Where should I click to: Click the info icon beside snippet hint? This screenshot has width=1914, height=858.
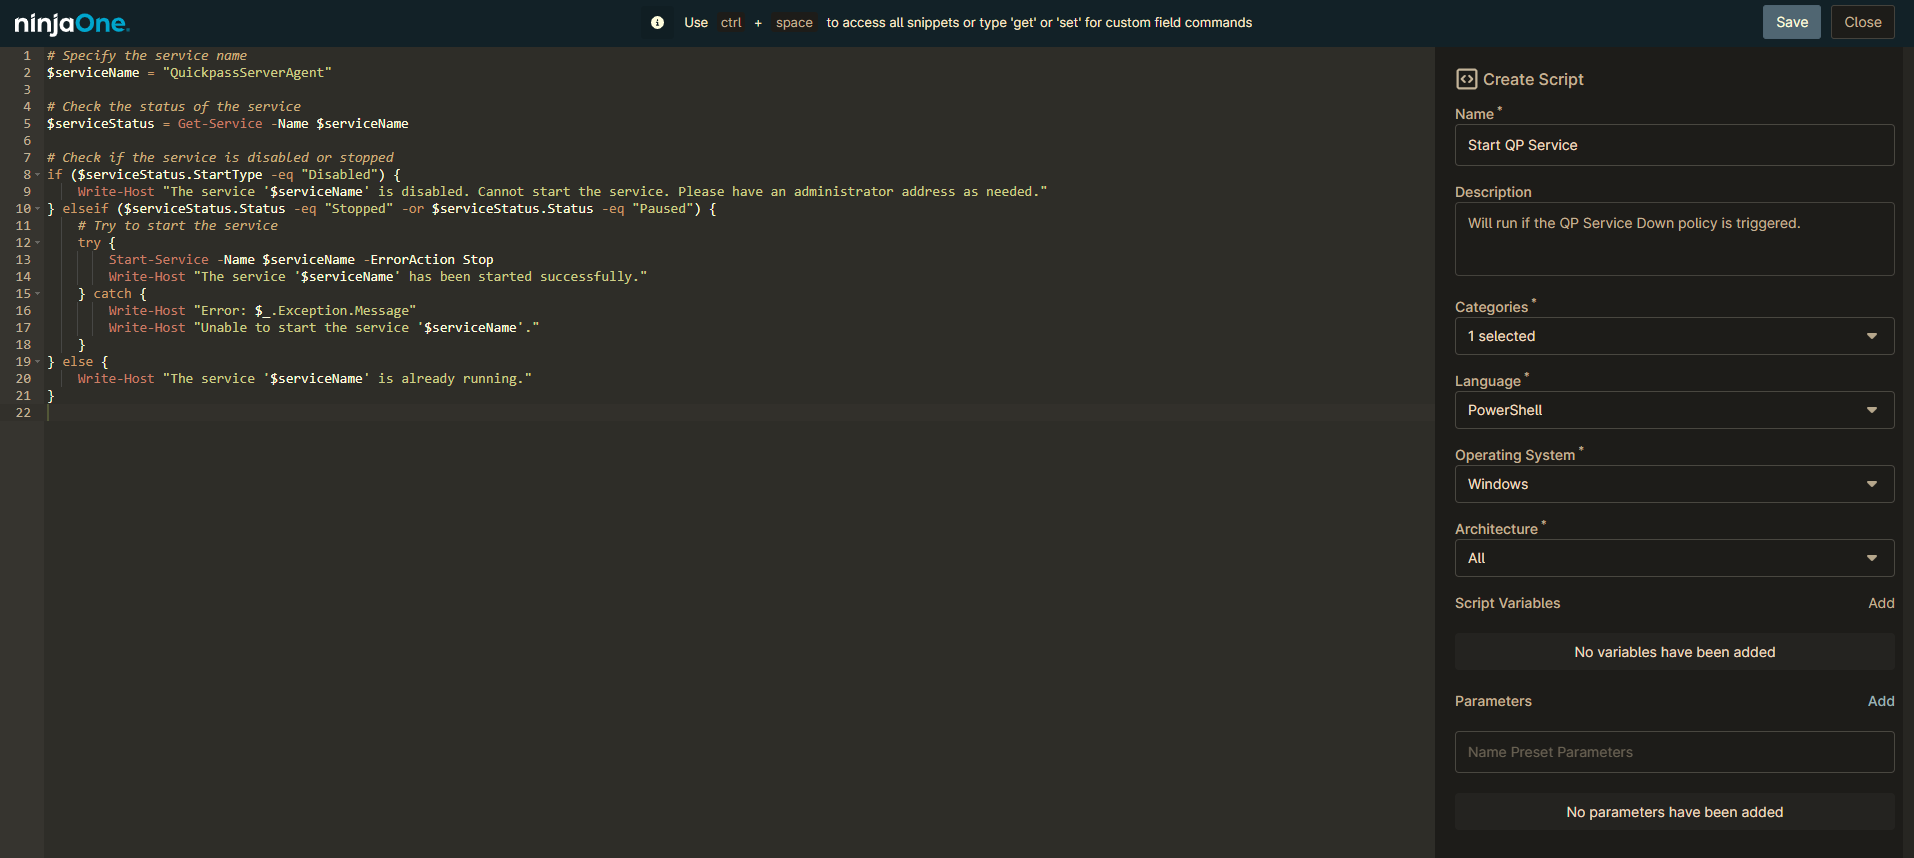tap(657, 23)
